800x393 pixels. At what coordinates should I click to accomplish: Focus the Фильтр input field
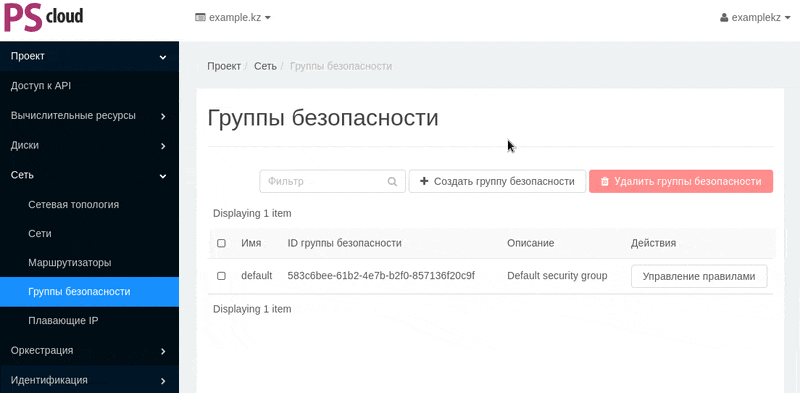point(332,181)
